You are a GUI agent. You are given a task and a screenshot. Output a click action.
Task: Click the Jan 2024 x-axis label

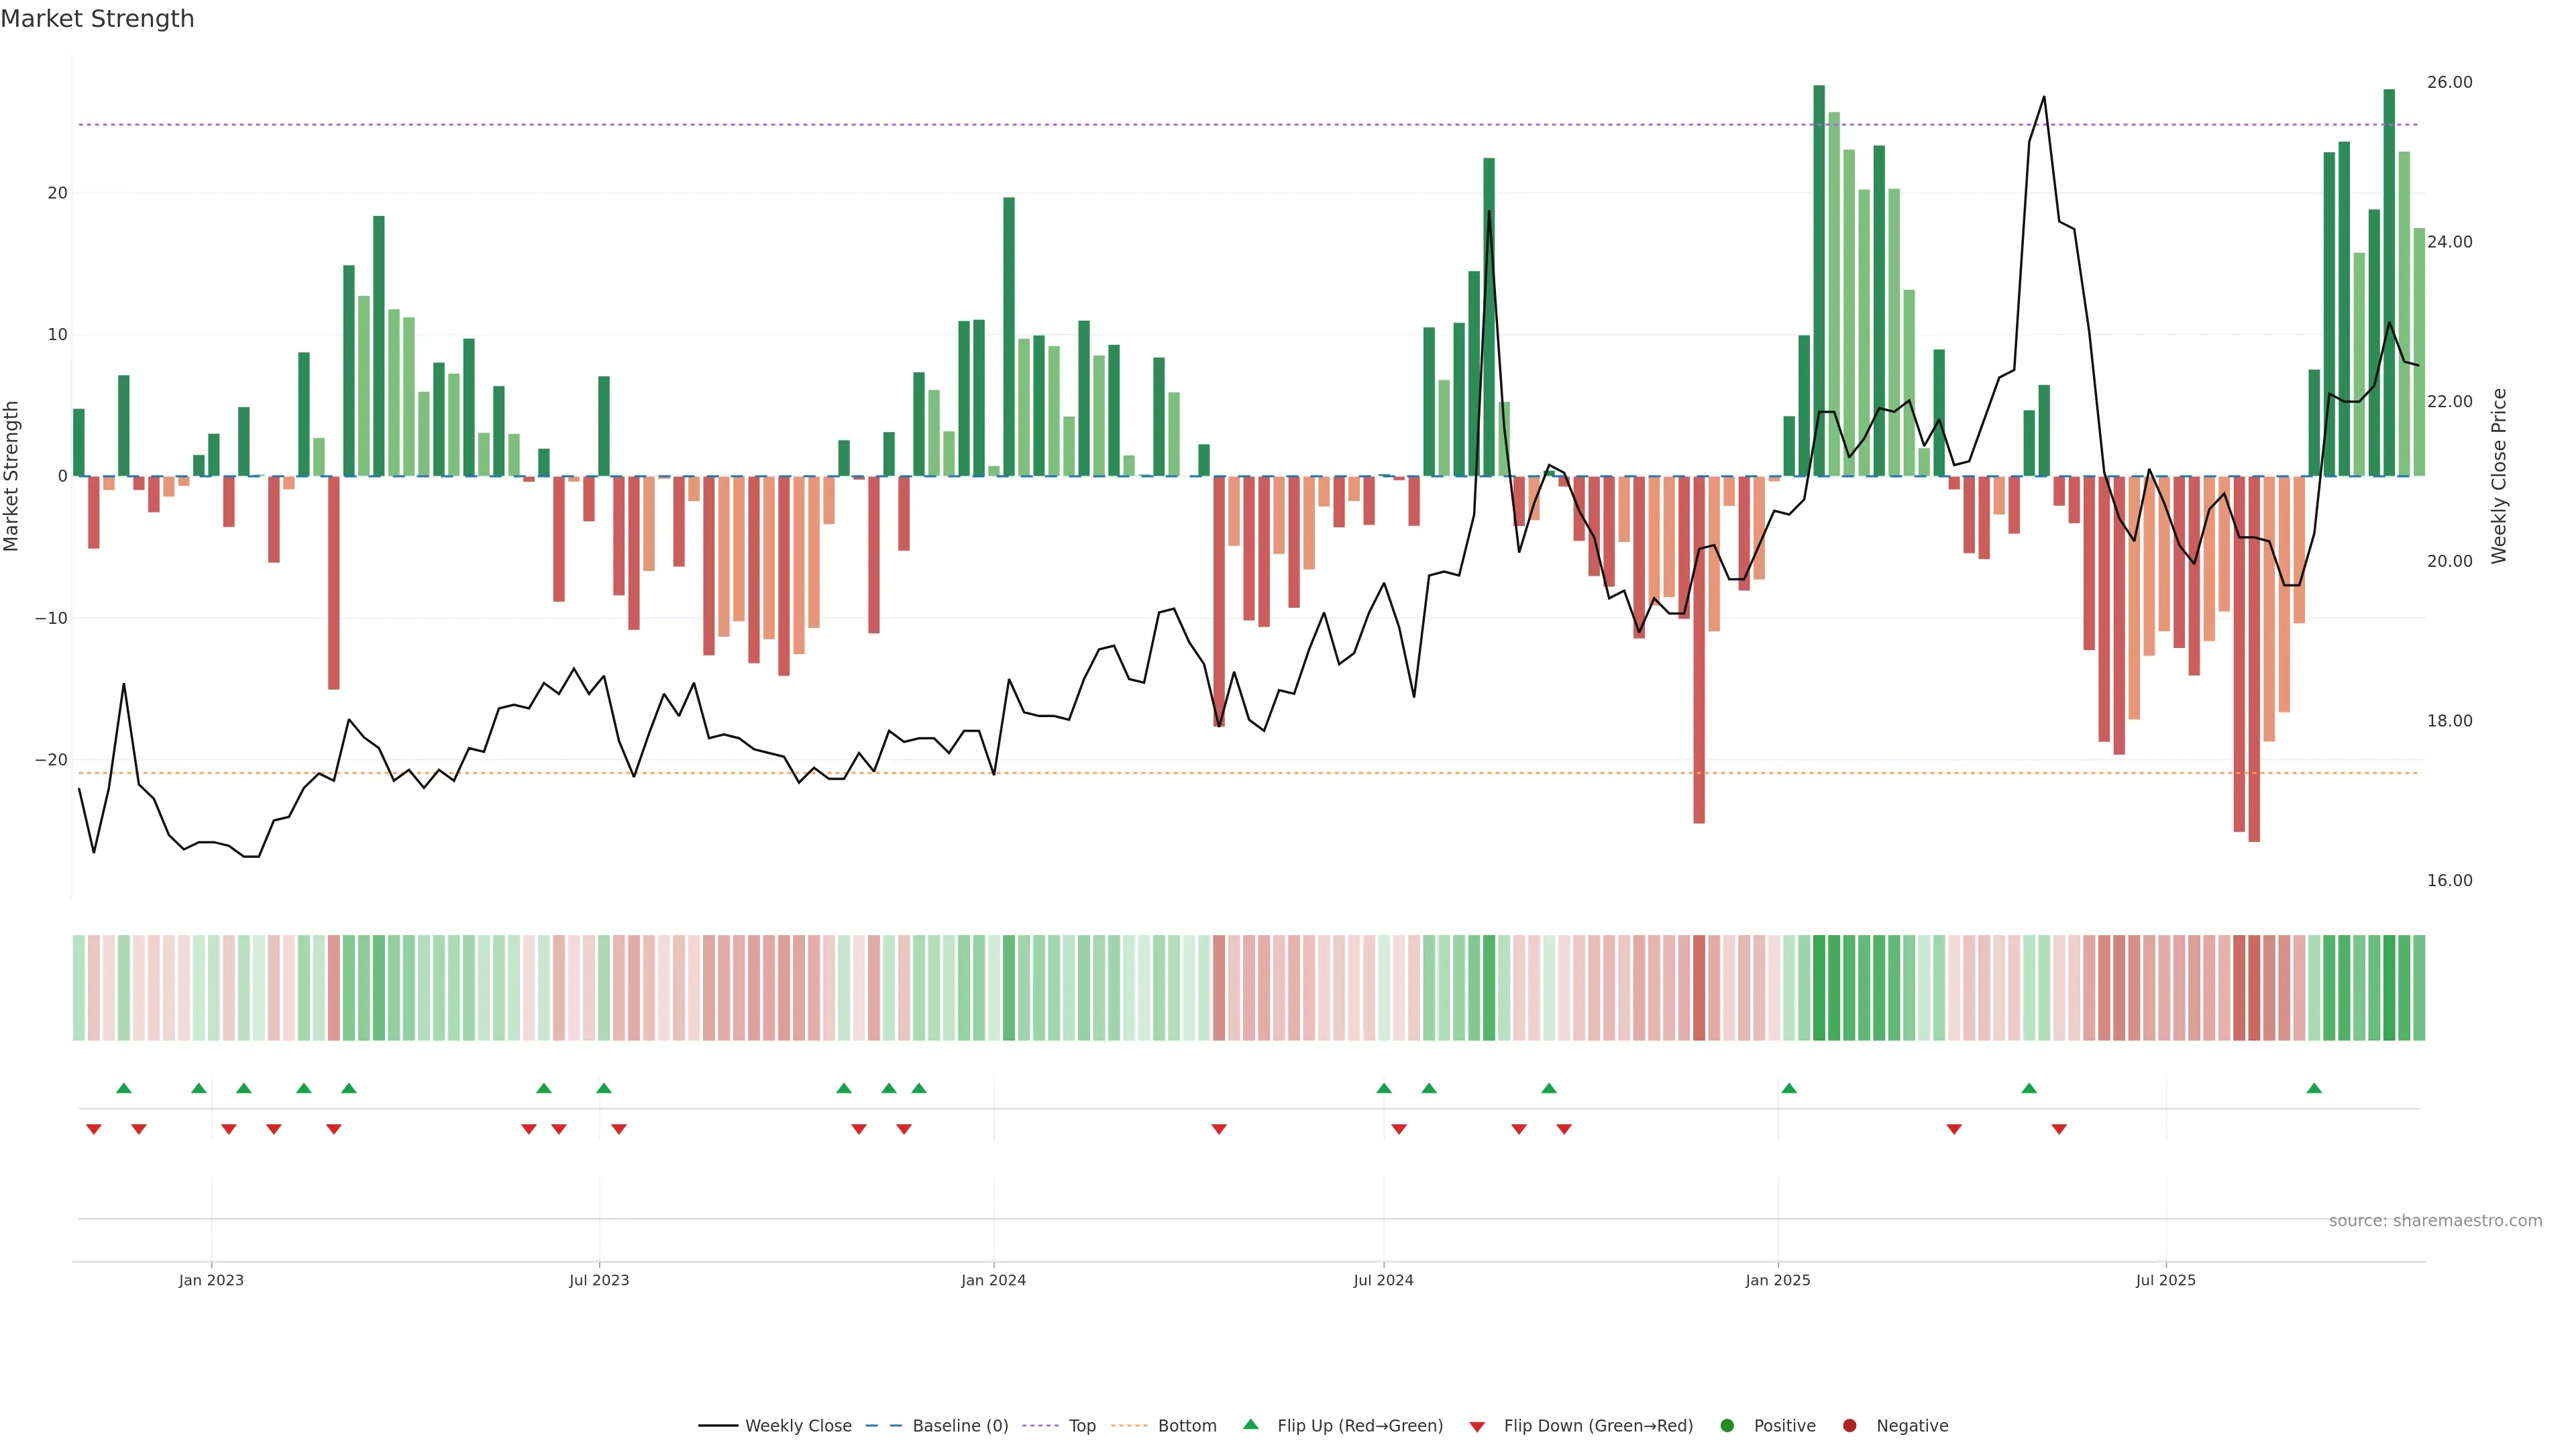[993, 1280]
